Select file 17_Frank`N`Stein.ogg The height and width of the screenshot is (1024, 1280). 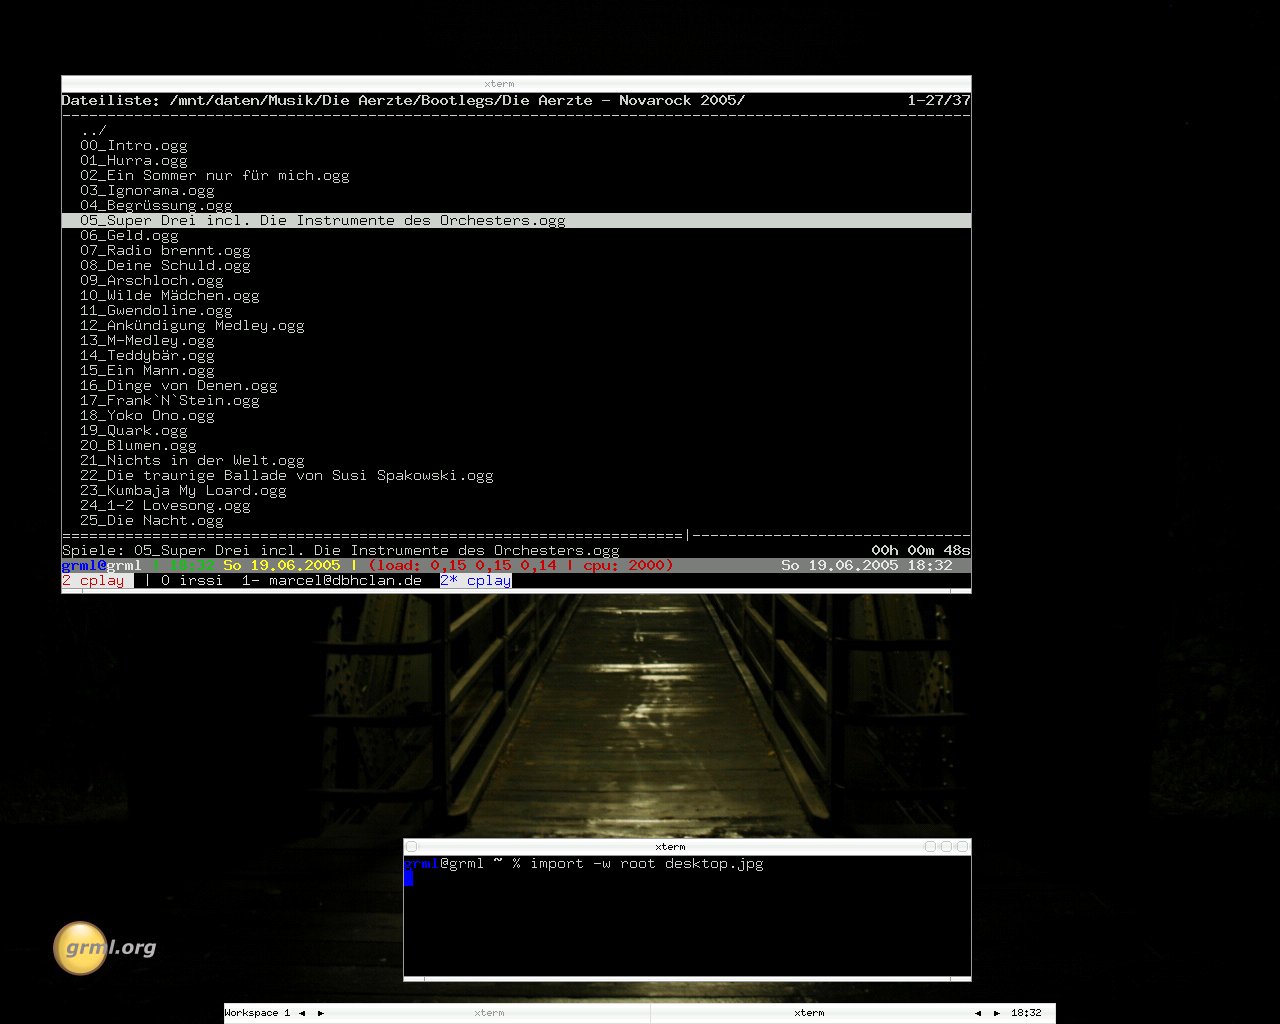(170, 400)
